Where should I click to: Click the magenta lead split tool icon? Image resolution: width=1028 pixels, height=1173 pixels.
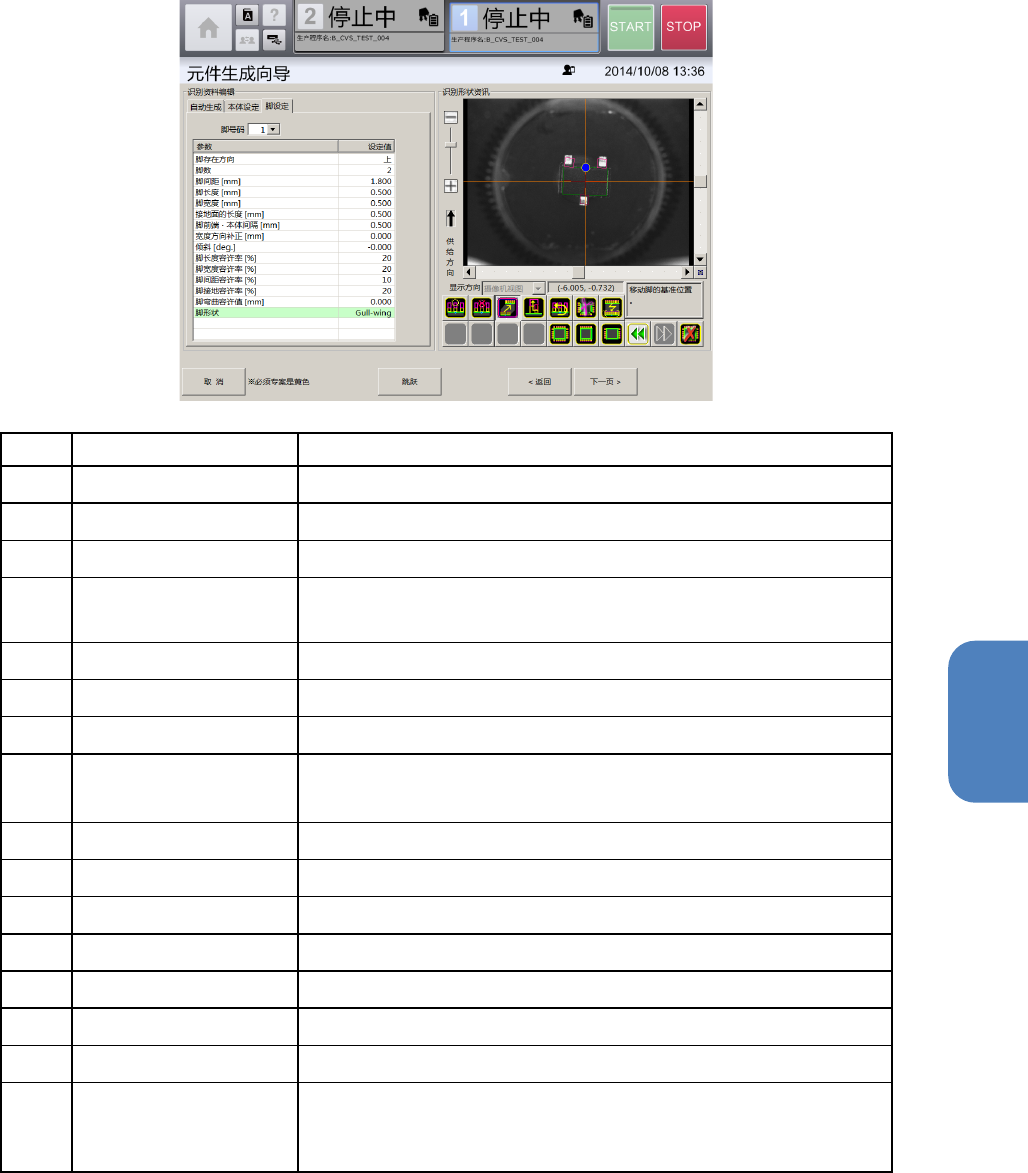coord(586,307)
